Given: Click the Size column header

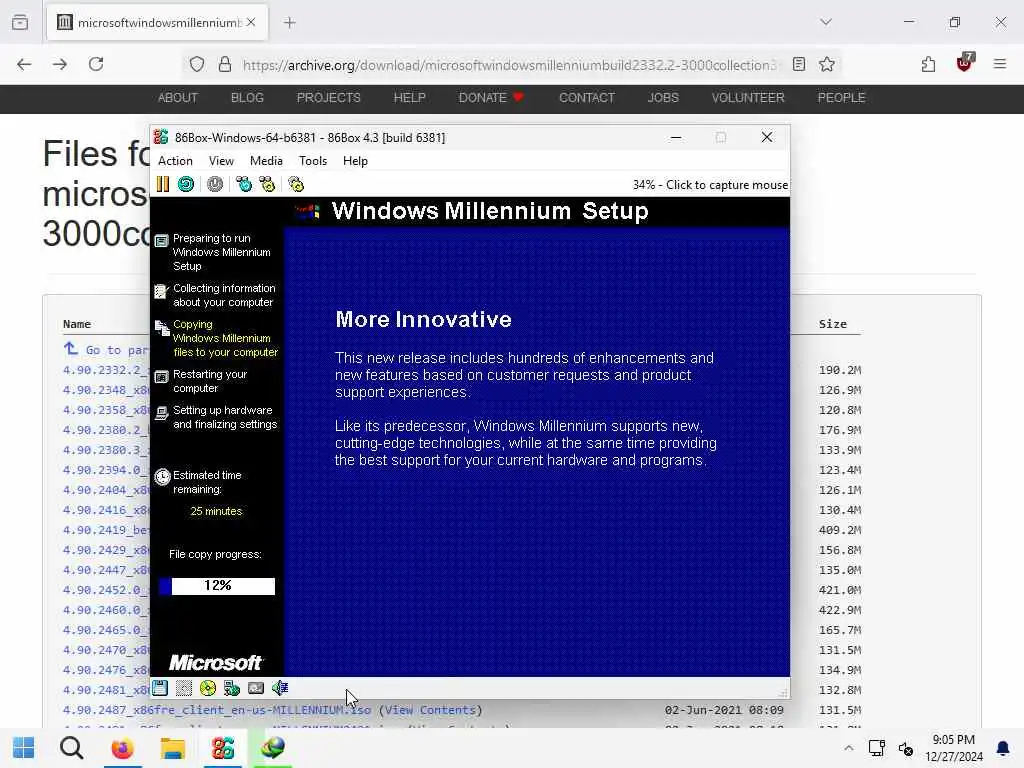Looking at the screenshot, I should 833,324.
